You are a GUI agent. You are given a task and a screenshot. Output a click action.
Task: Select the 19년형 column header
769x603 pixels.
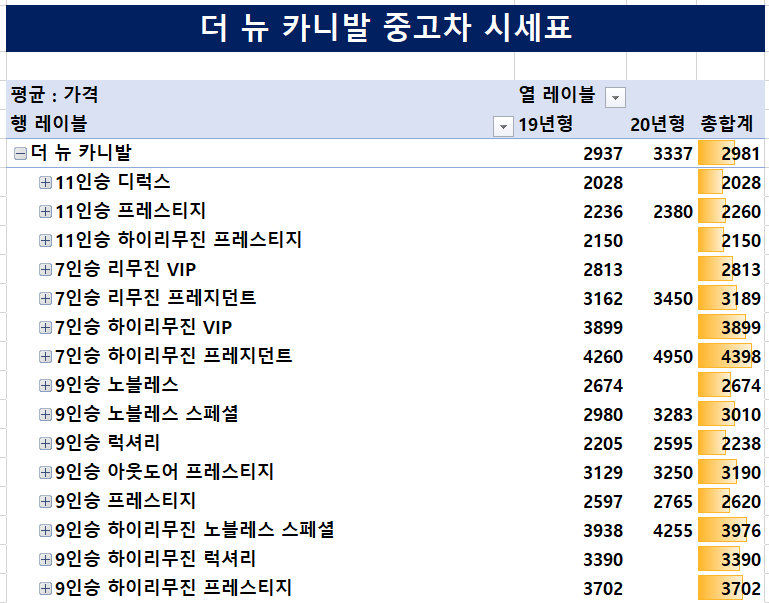coord(545,124)
